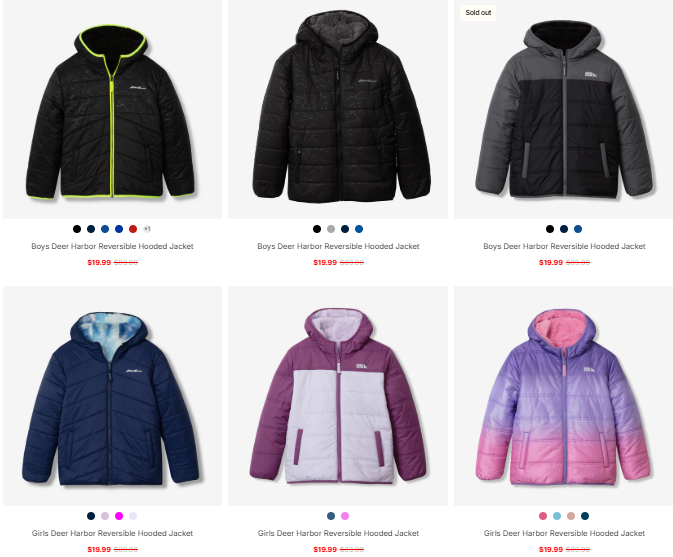673x557 pixels.
Task: Select gray swatch under the all-black jacket
Action: click(x=331, y=229)
